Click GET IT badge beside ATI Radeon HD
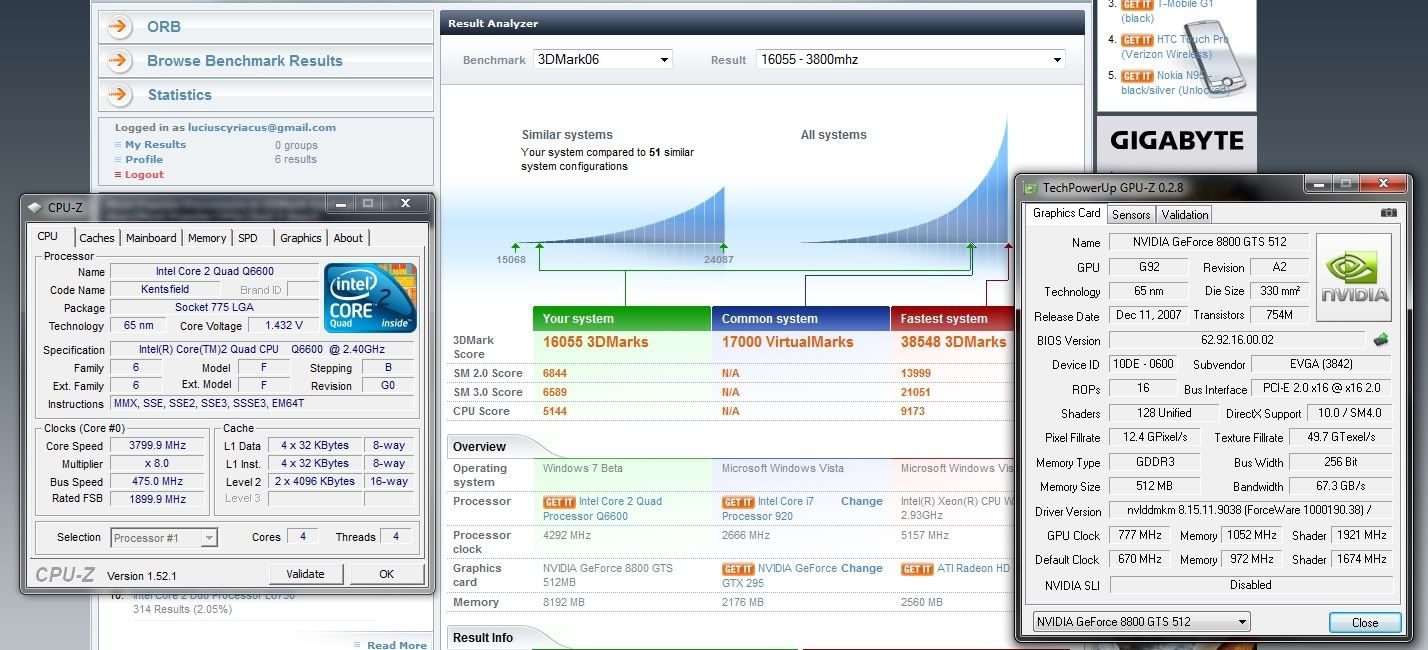The height and width of the screenshot is (650, 1428). click(917, 569)
